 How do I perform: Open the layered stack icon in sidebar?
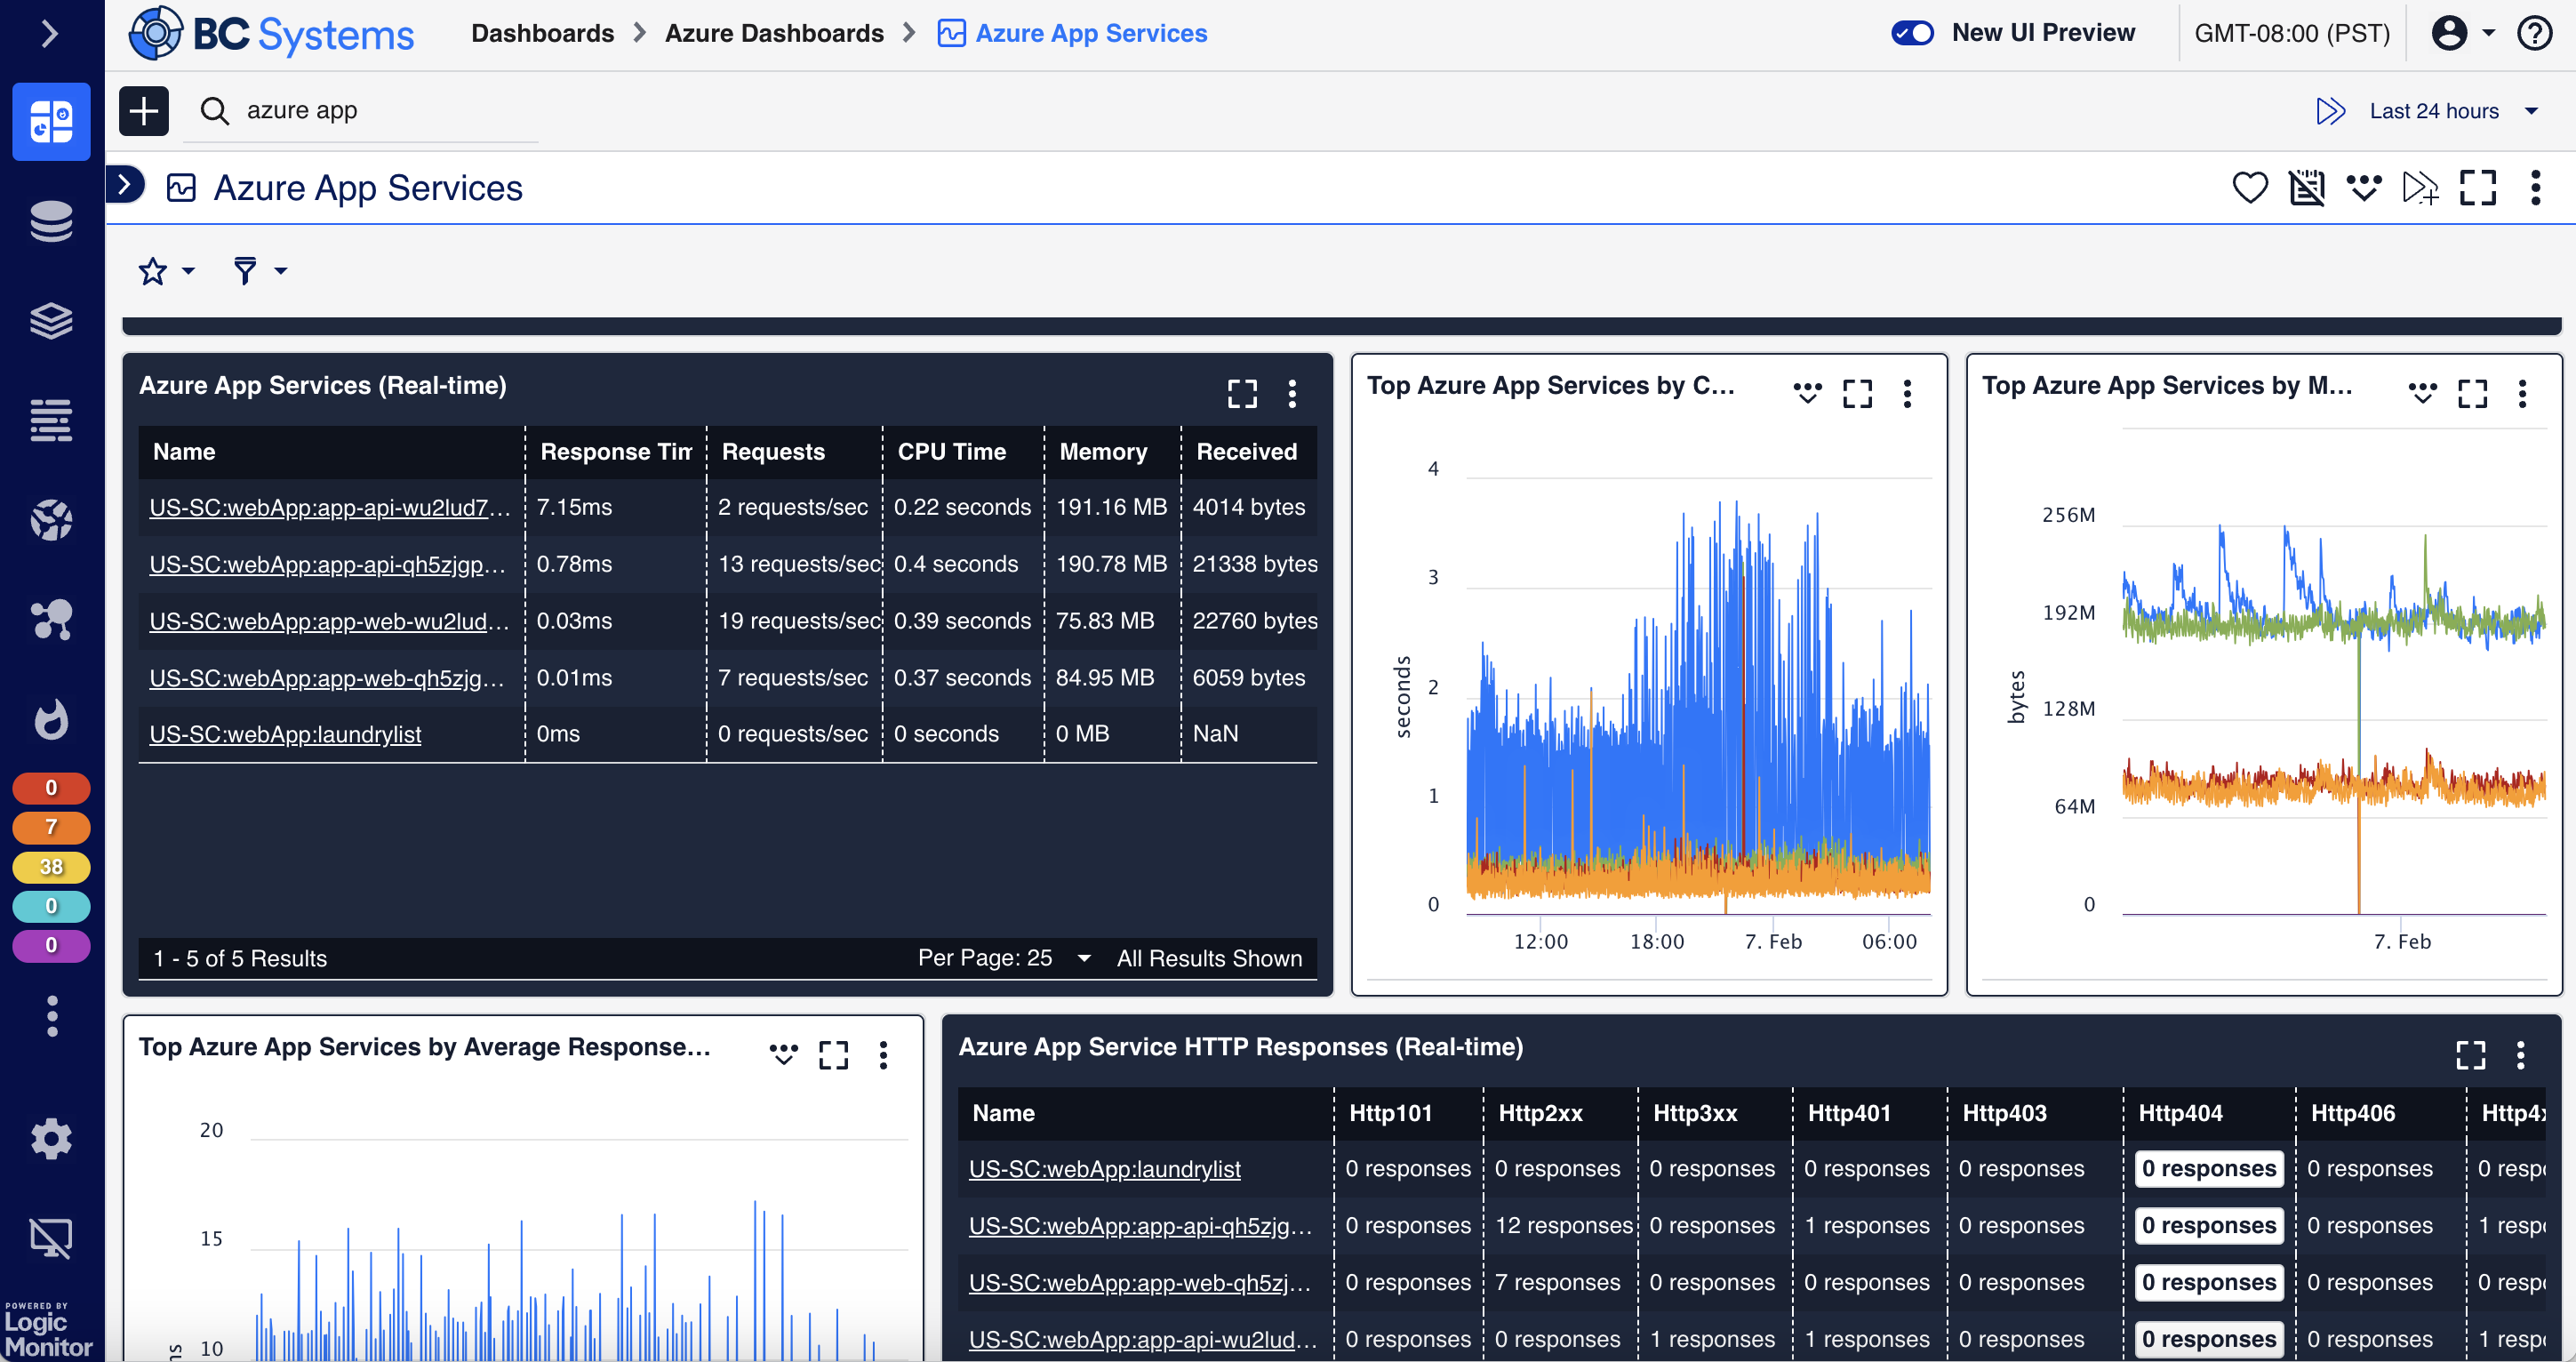click(x=51, y=321)
